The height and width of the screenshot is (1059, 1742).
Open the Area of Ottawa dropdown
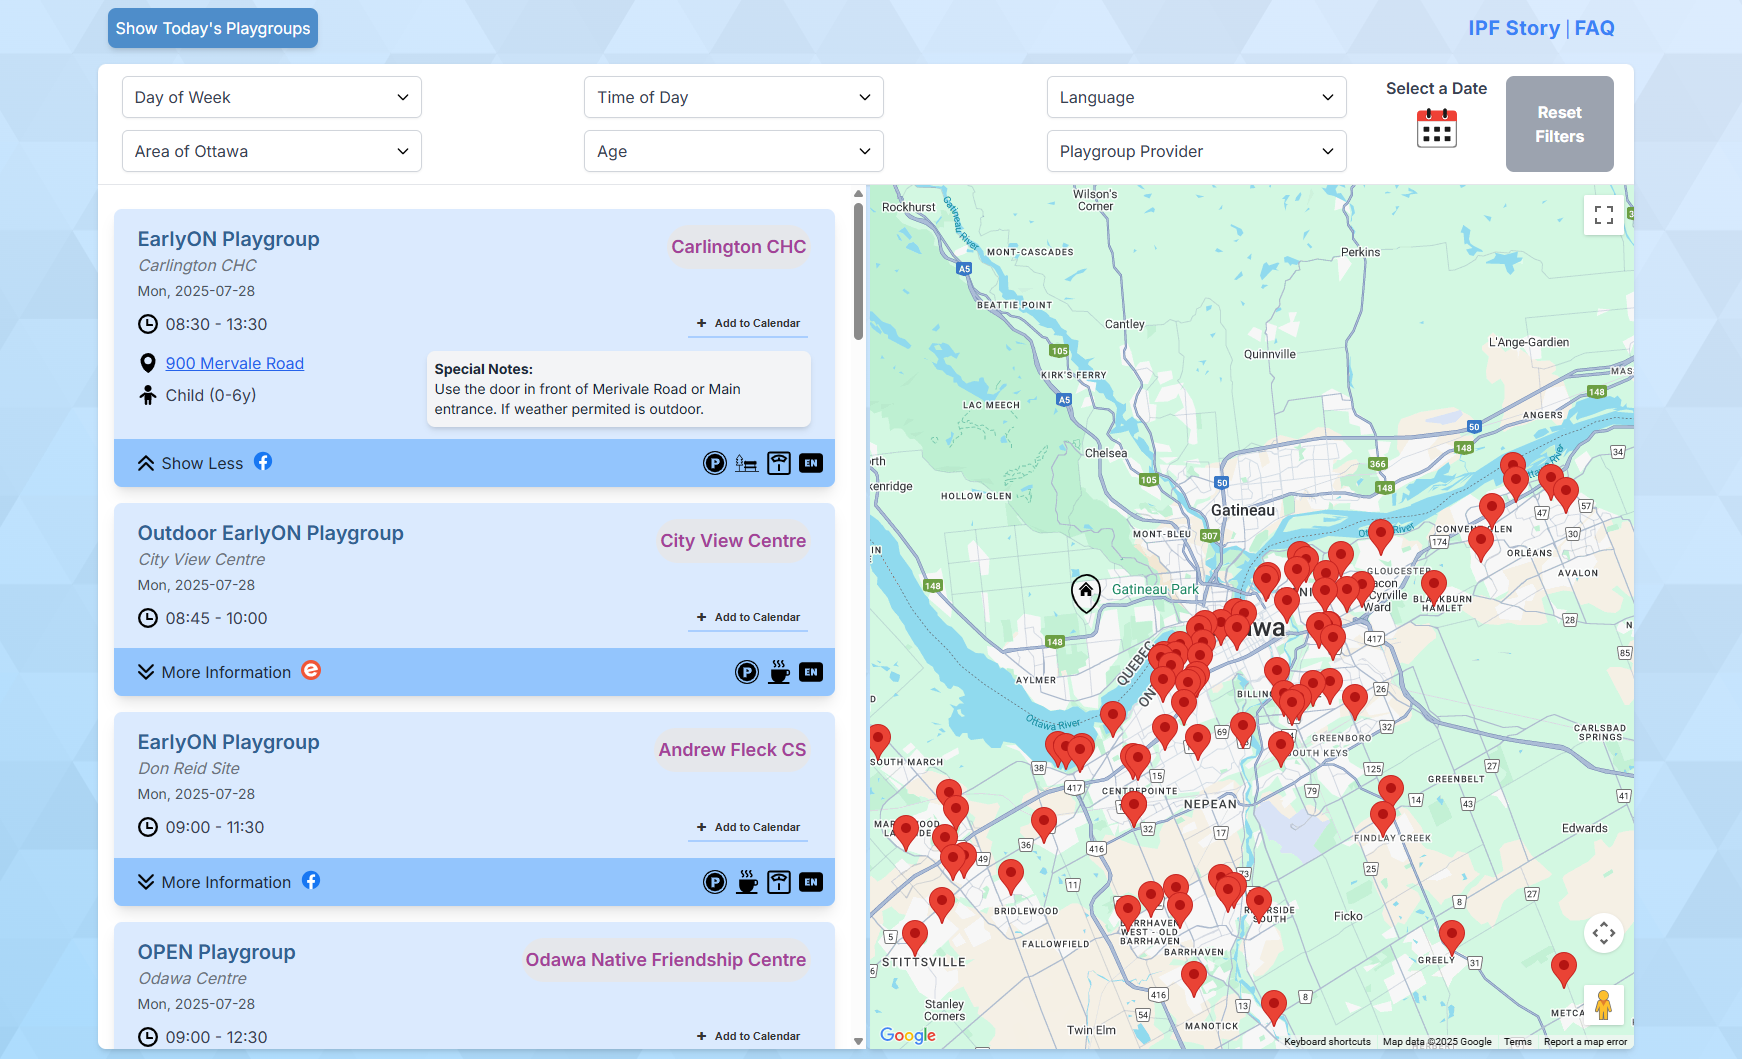click(272, 151)
